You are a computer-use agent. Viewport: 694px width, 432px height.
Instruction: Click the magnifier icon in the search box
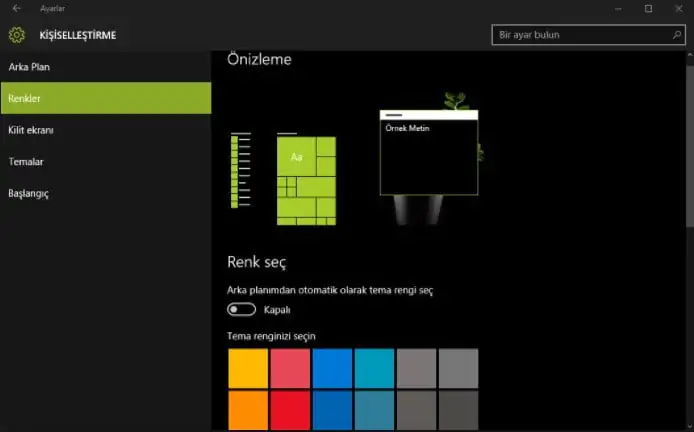tap(677, 35)
